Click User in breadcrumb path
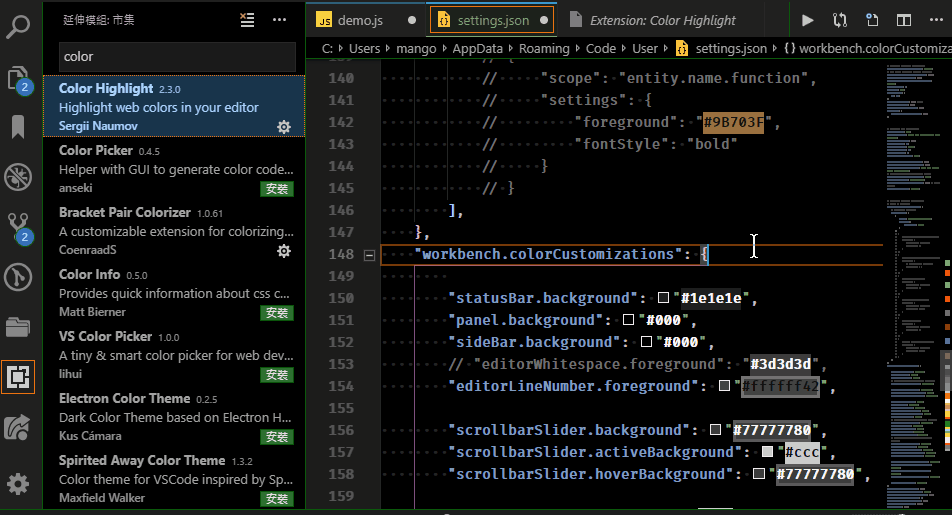This screenshot has height=515, width=952. (x=645, y=49)
